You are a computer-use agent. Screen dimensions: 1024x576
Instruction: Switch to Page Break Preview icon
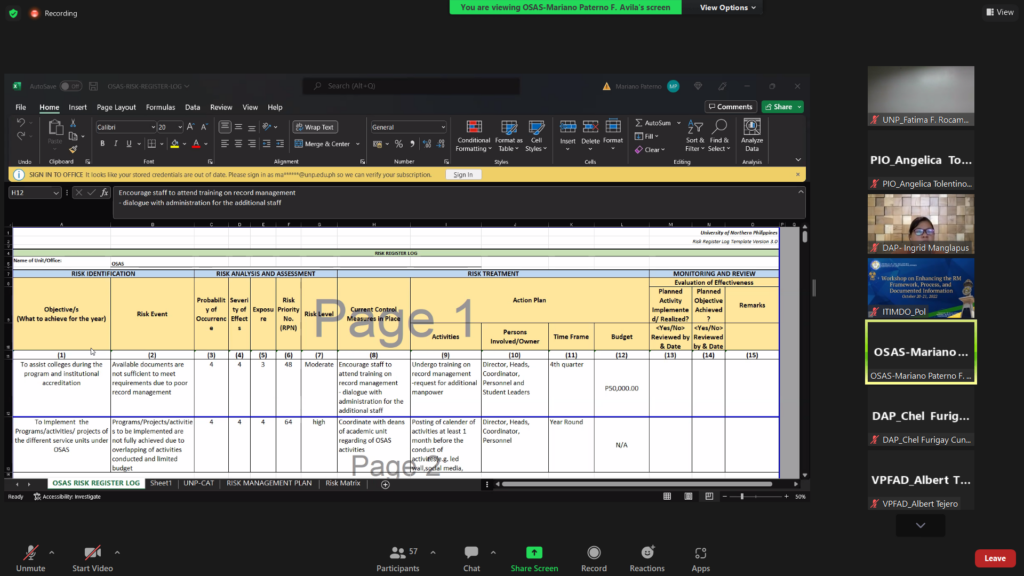click(709, 496)
